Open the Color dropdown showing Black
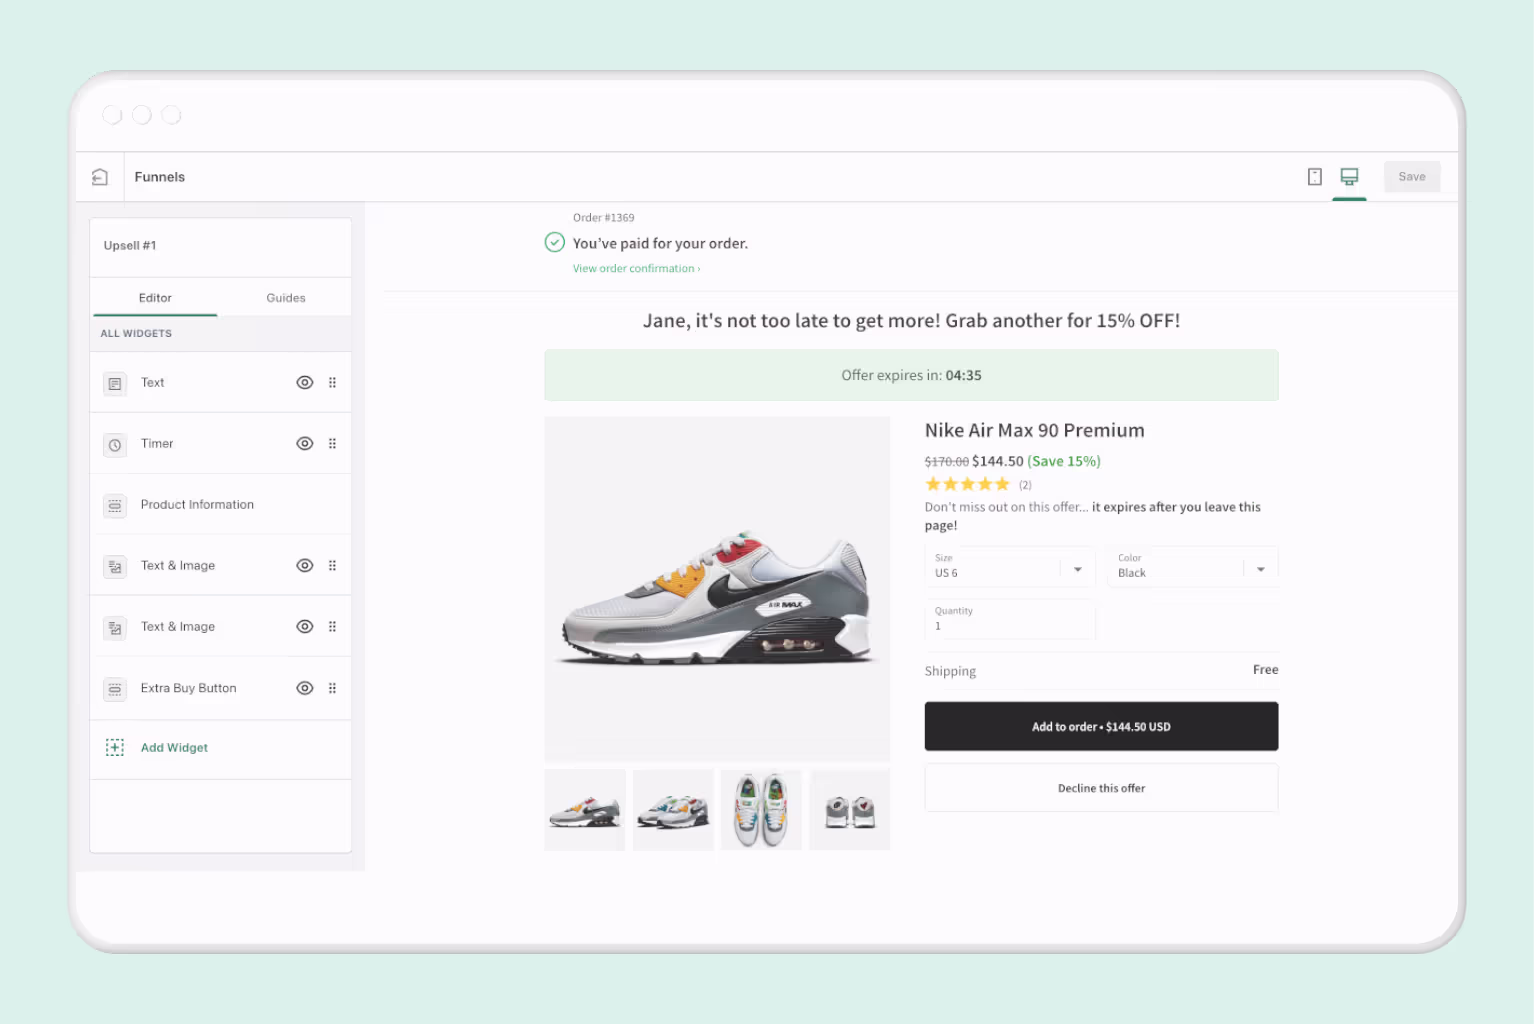The height and width of the screenshot is (1024, 1534). pos(1193,567)
